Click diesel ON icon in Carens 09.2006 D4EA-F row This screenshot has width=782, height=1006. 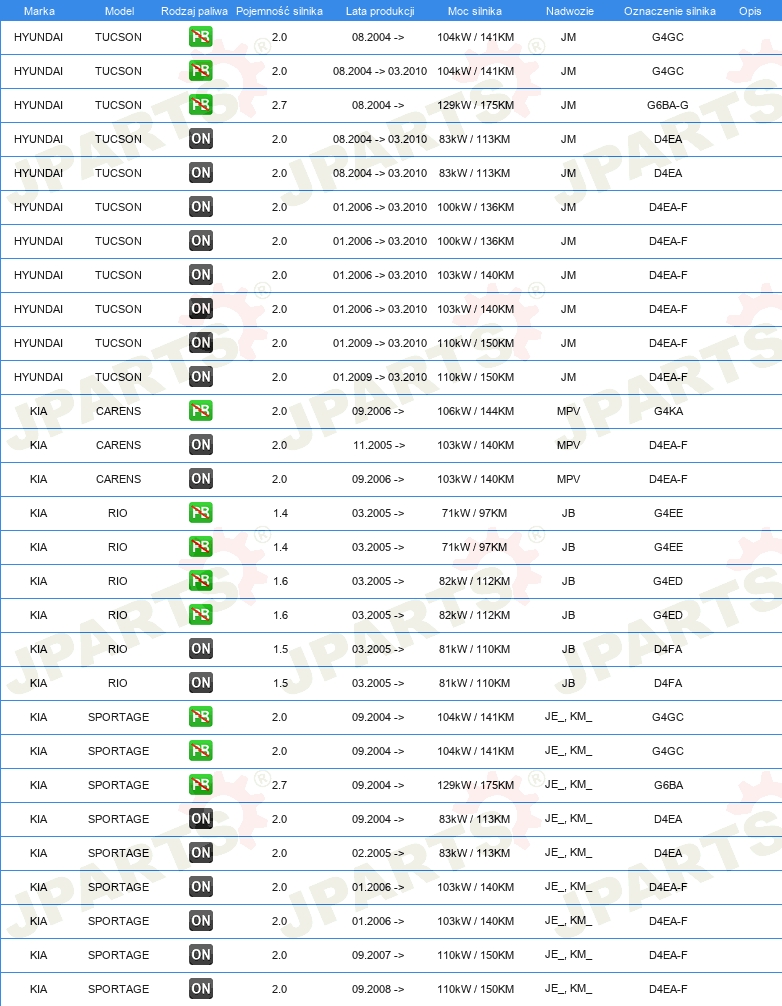tap(201, 479)
